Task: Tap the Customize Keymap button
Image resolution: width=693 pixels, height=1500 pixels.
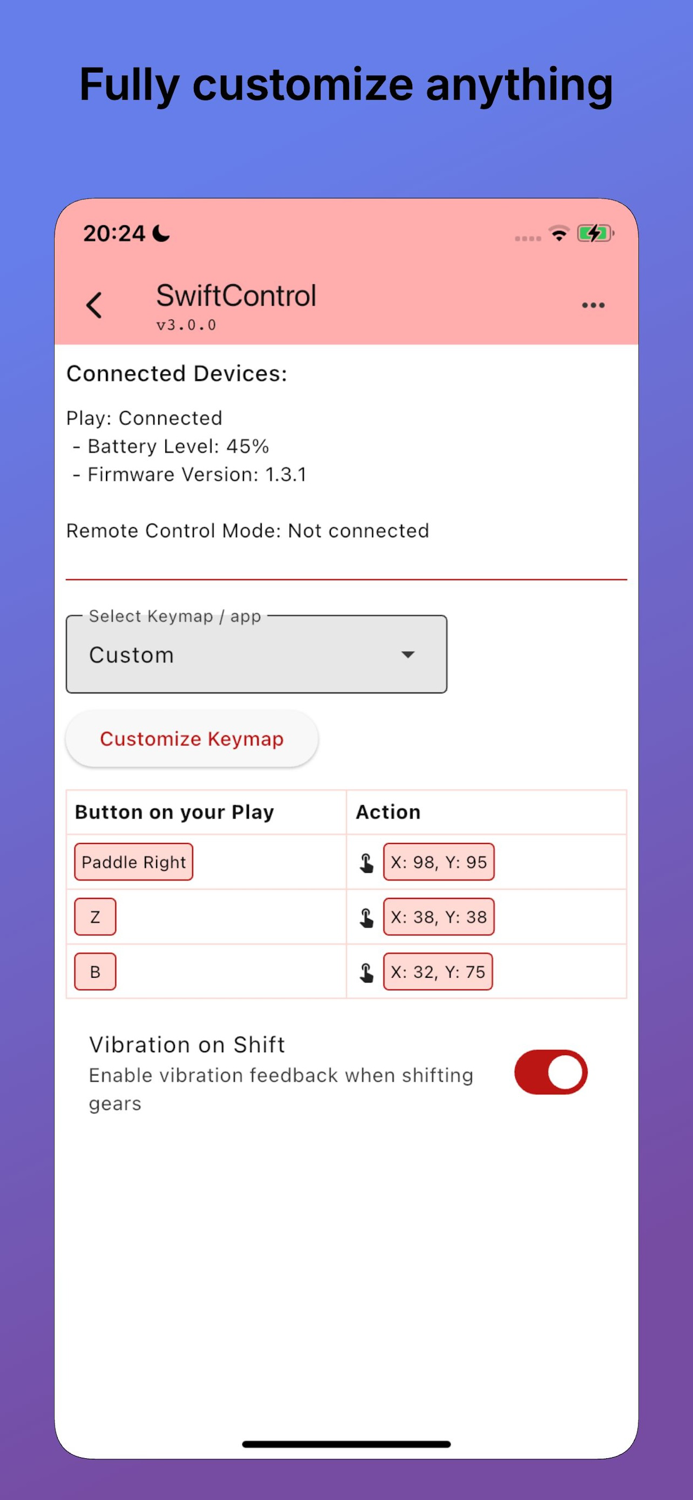Action: point(191,739)
